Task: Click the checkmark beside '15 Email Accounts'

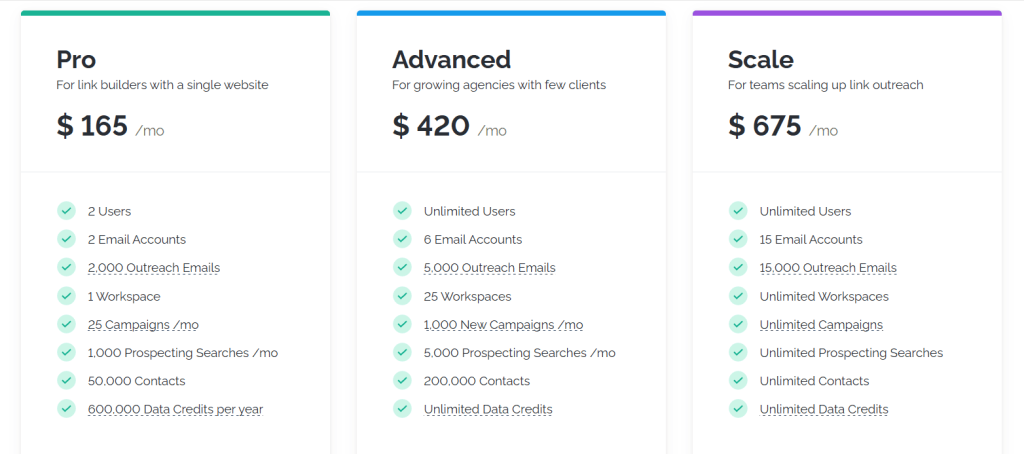Action: point(738,239)
